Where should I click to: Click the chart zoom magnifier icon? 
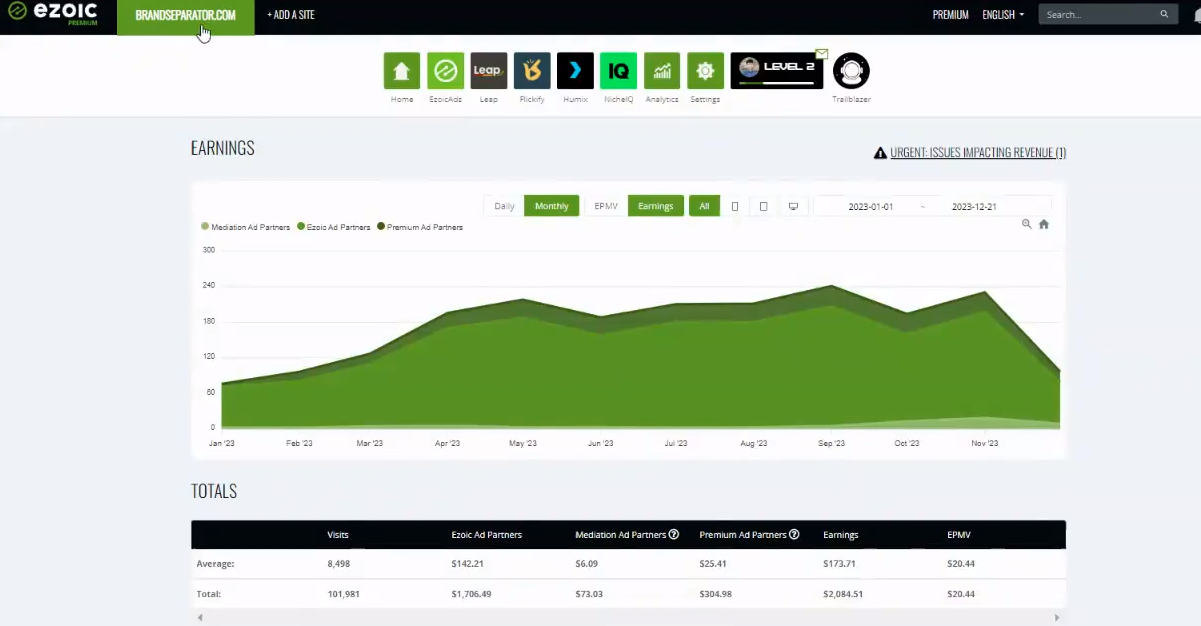coord(1027,225)
